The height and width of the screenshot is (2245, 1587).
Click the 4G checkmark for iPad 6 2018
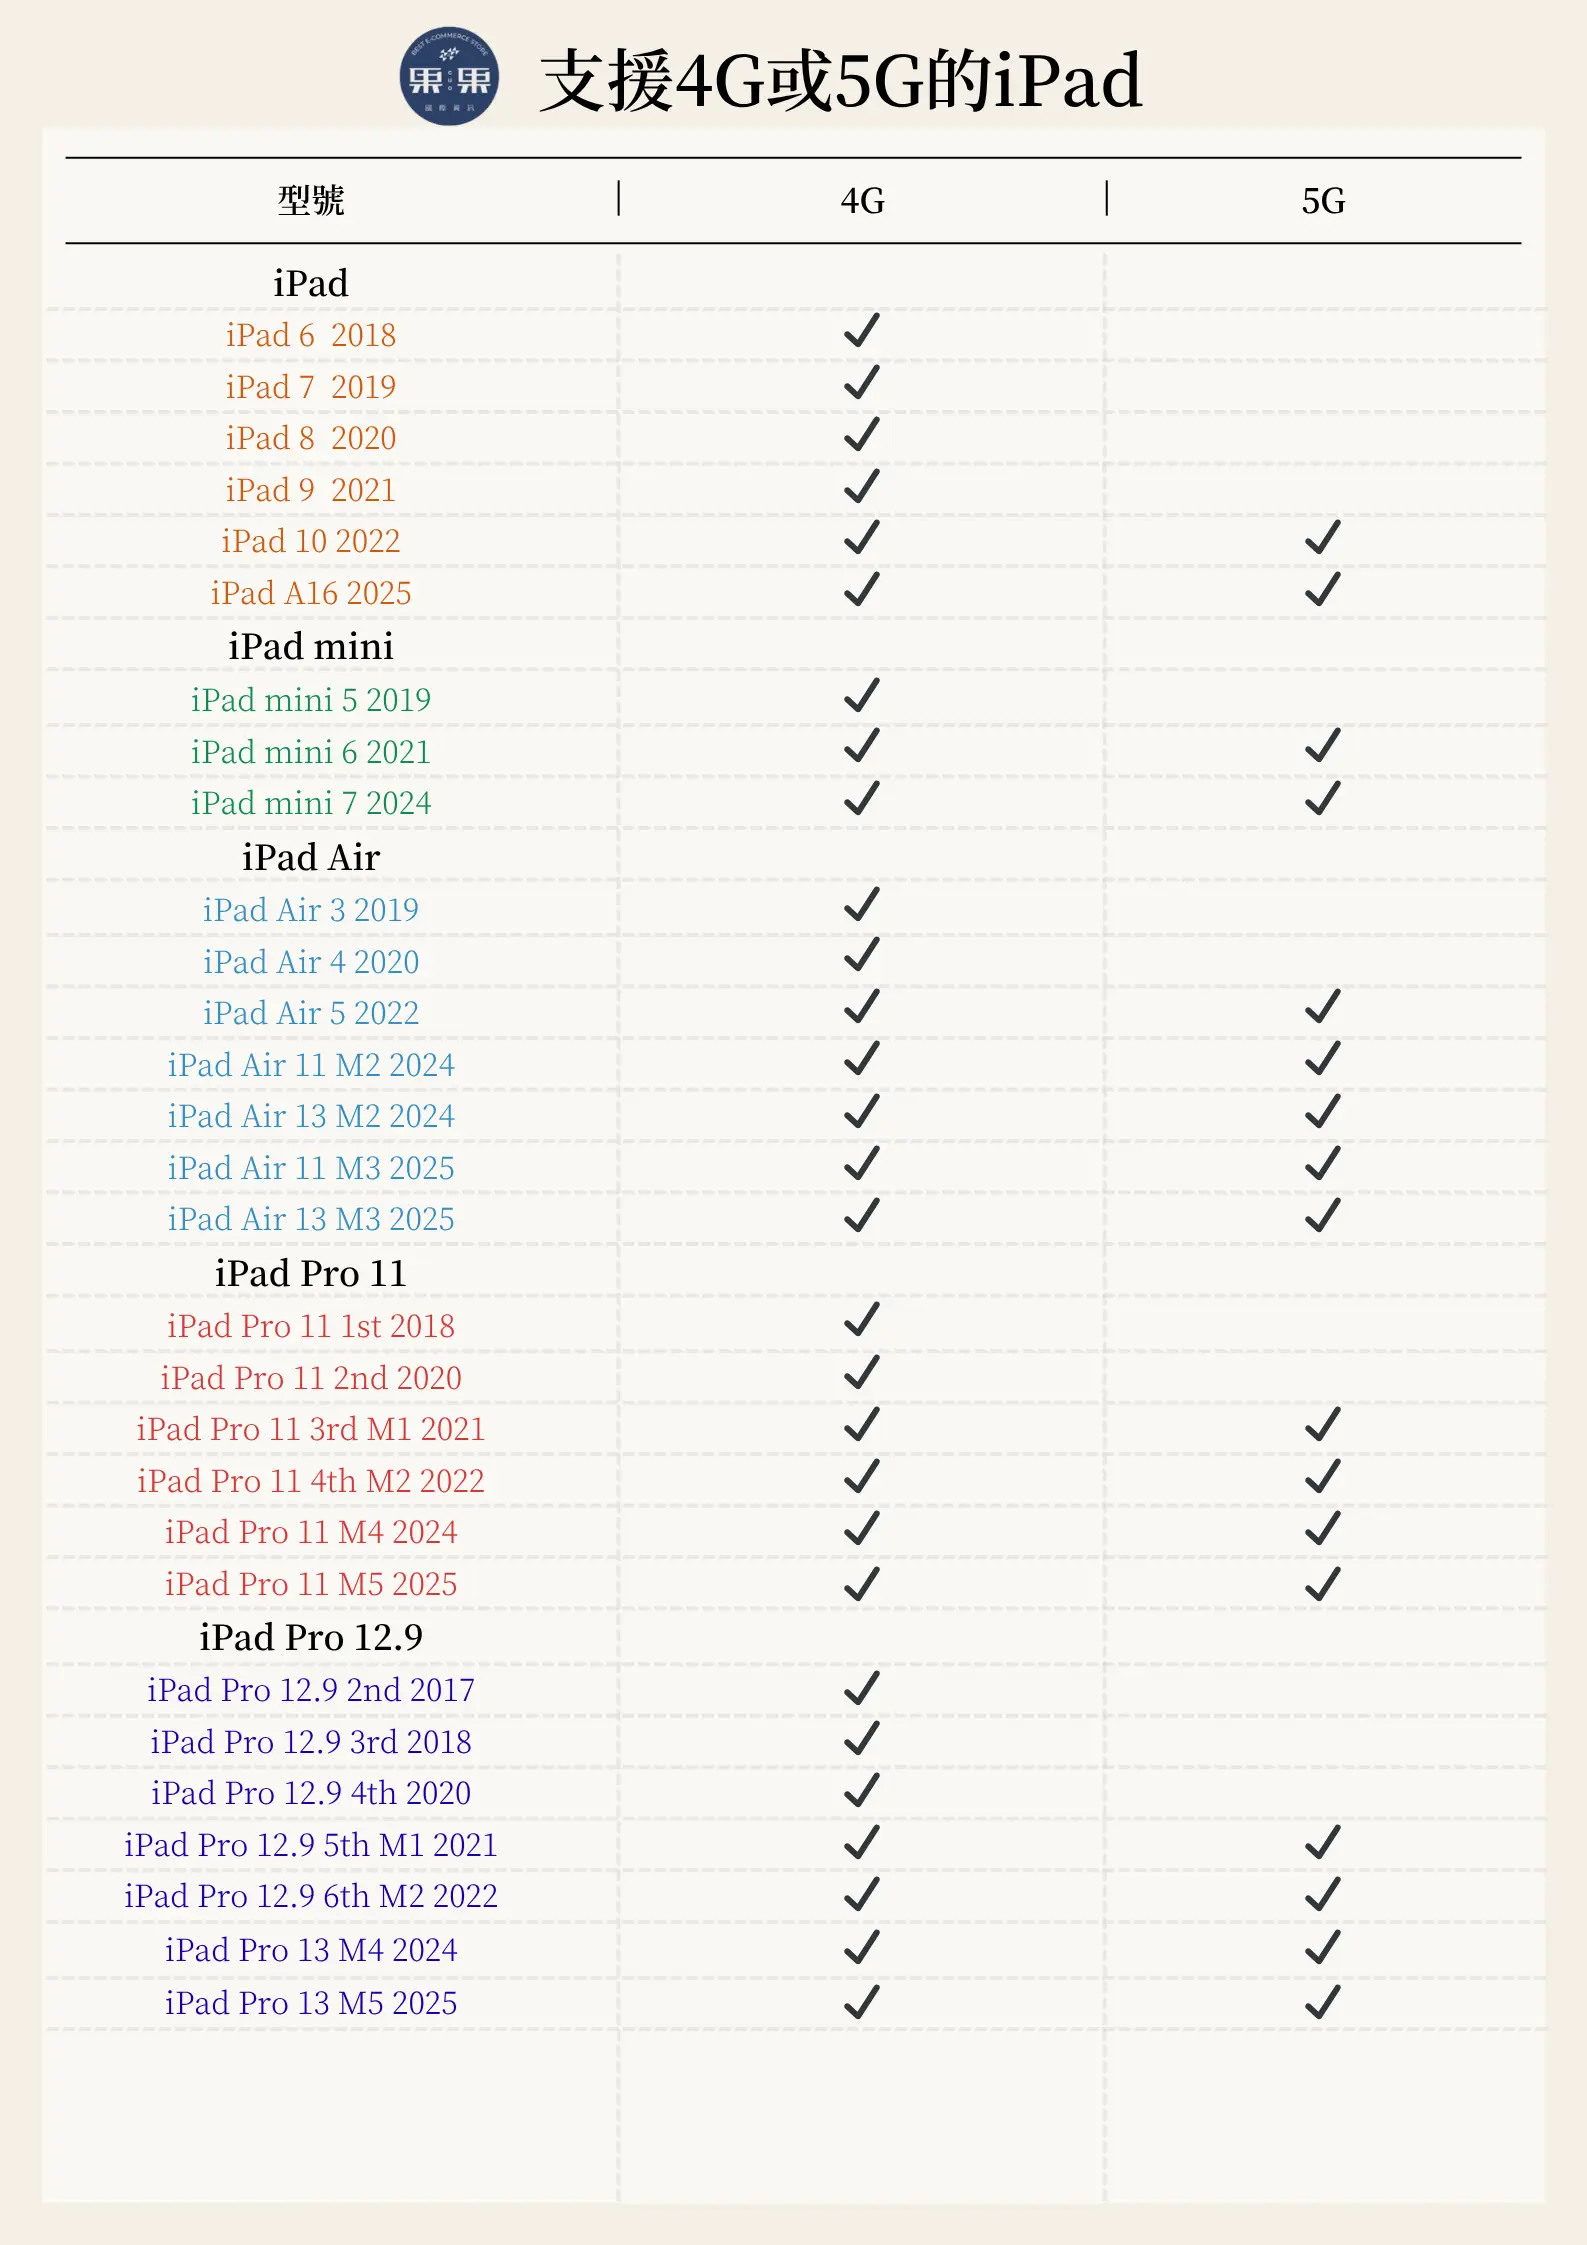point(861,331)
